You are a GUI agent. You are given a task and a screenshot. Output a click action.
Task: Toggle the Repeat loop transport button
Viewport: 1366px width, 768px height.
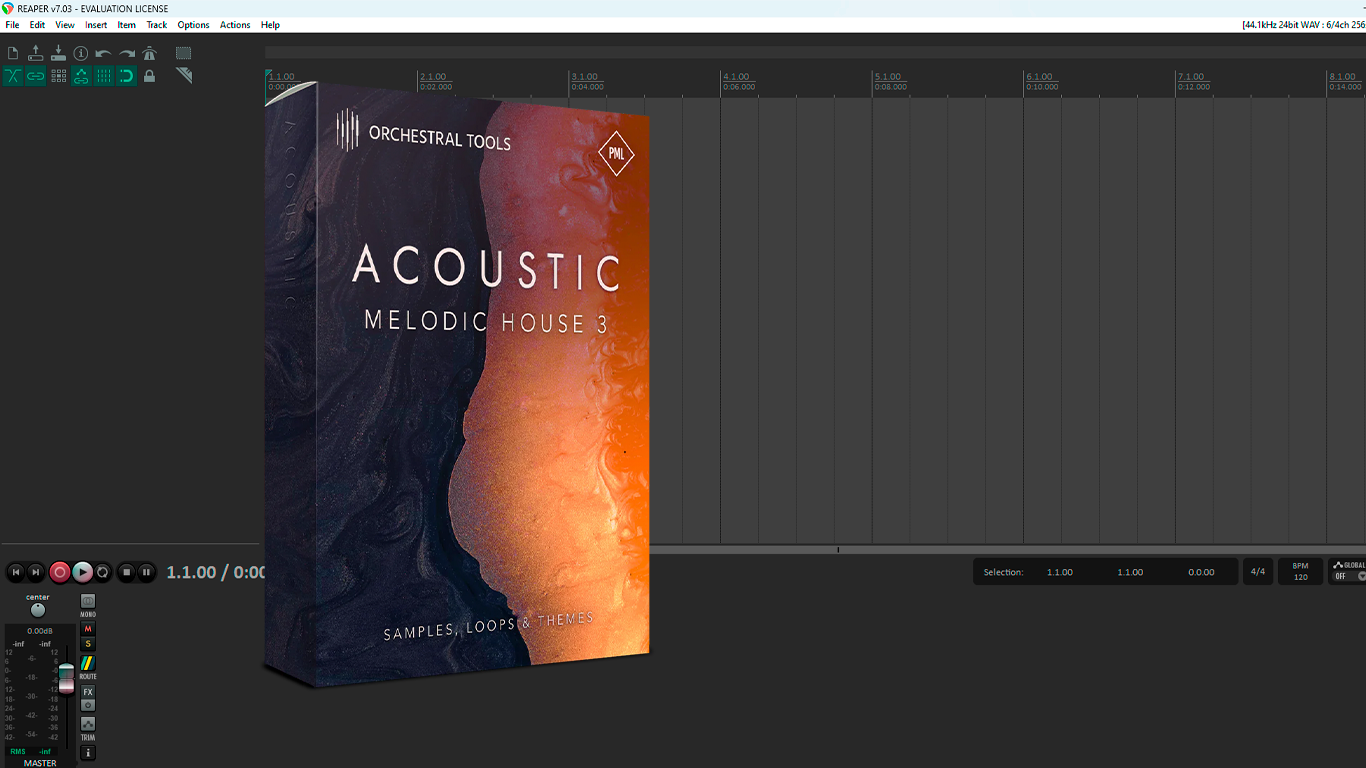tap(102, 572)
